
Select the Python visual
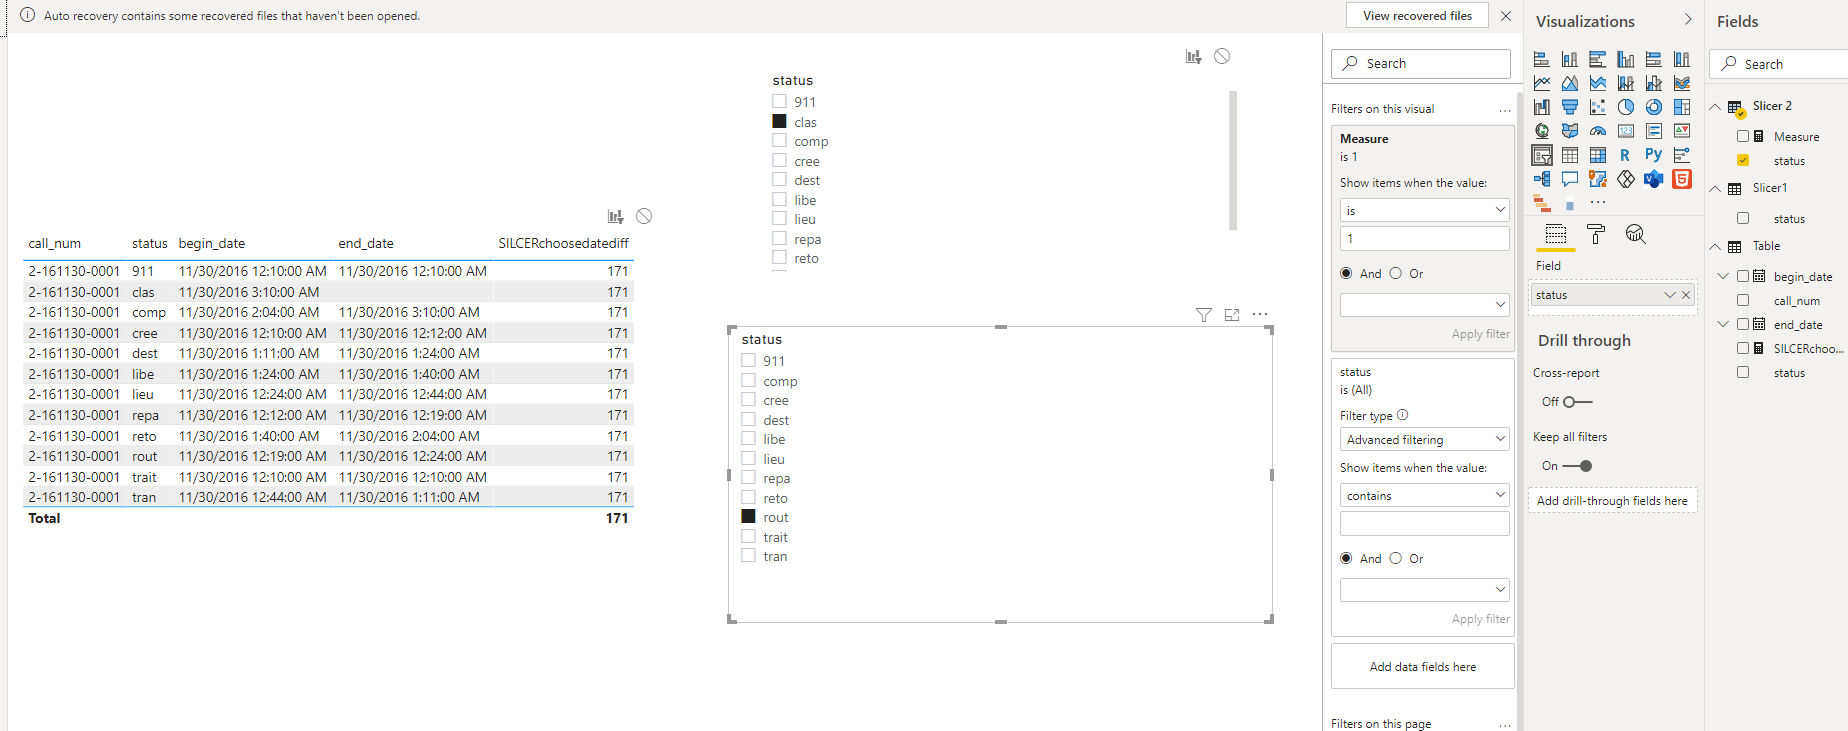pos(1654,155)
